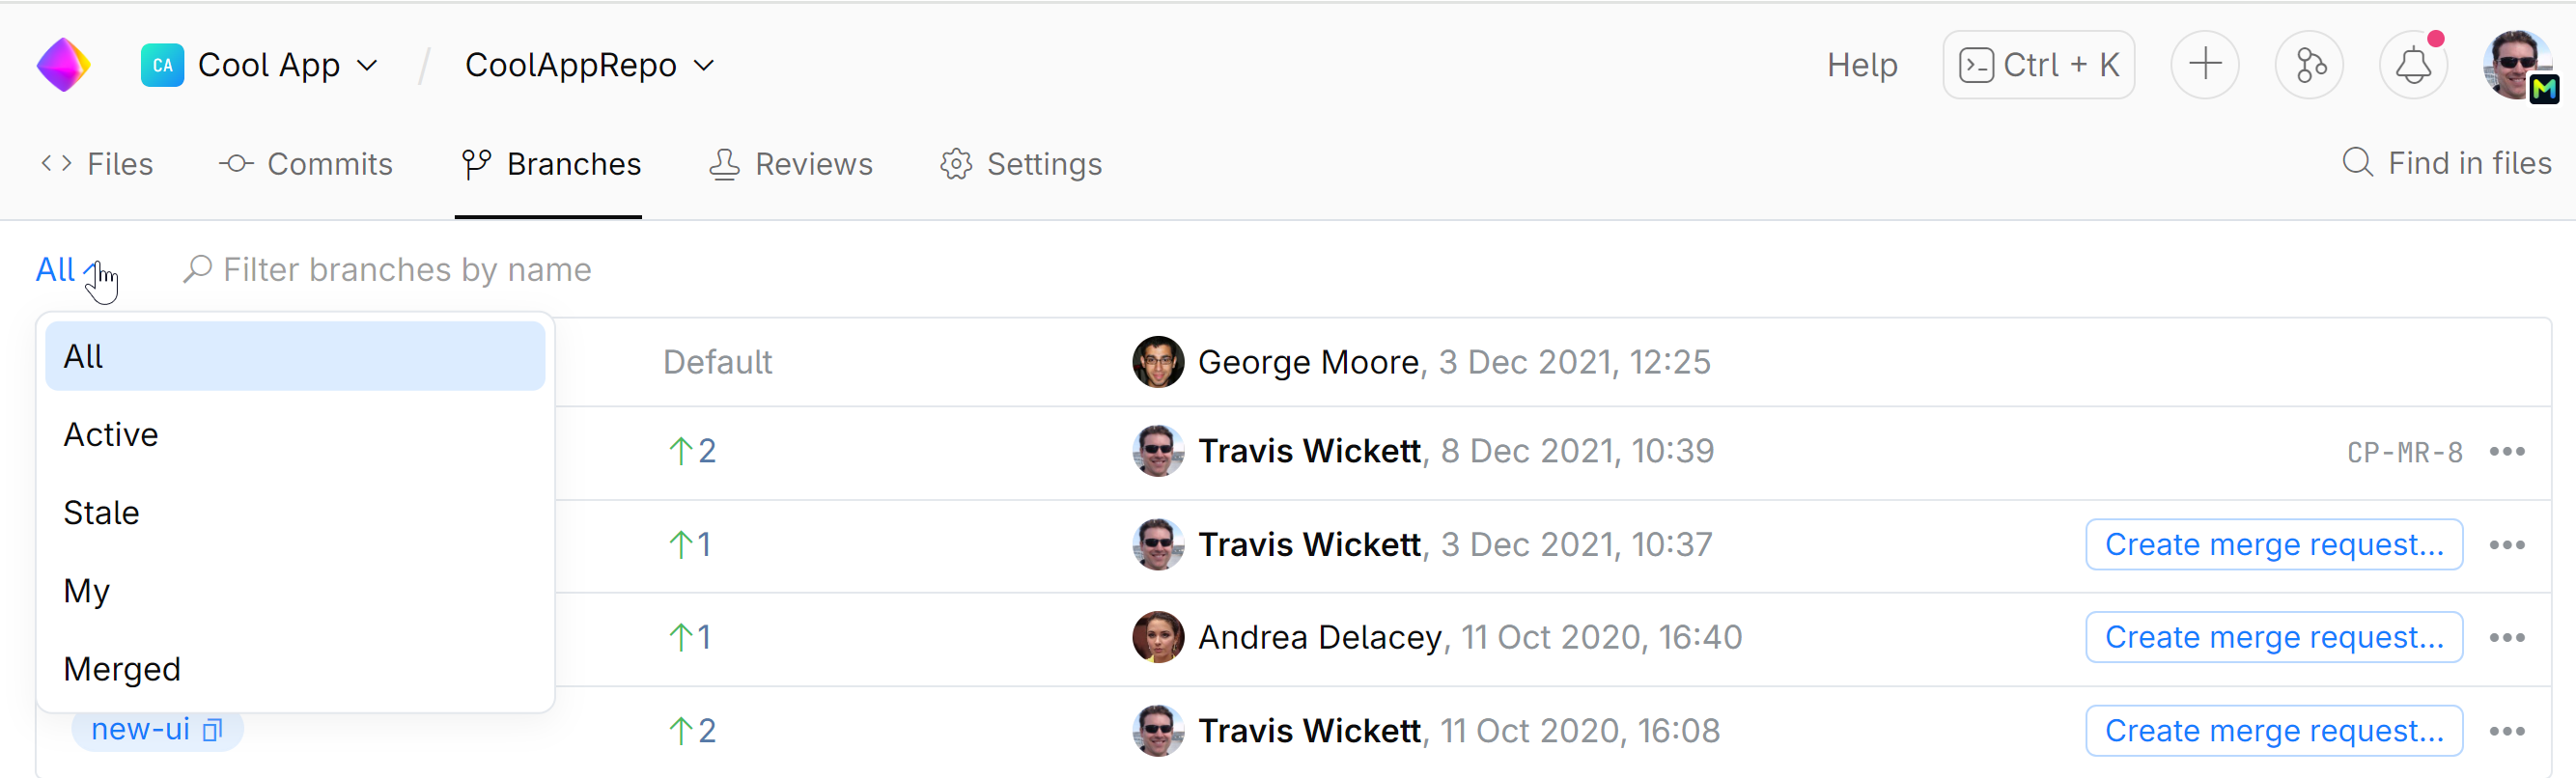Go to the Reviews tab
The height and width of the screenshot is (778, 2576).
click(791, 164)
